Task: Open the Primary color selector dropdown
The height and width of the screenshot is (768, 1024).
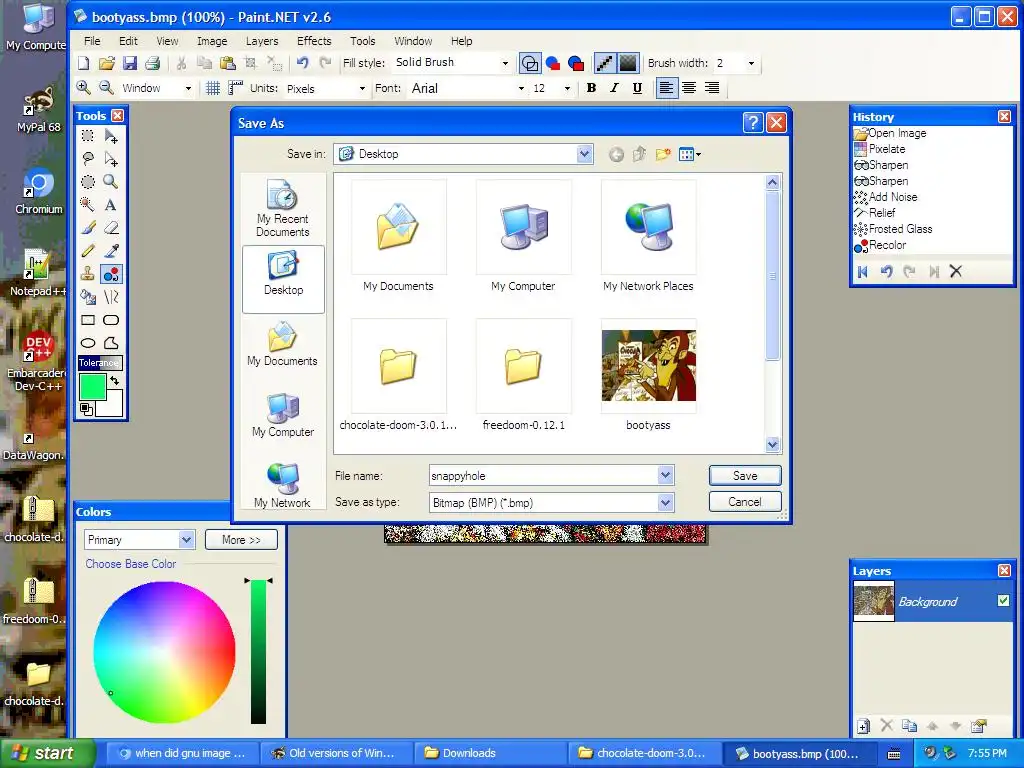Action: coord(187,539)
